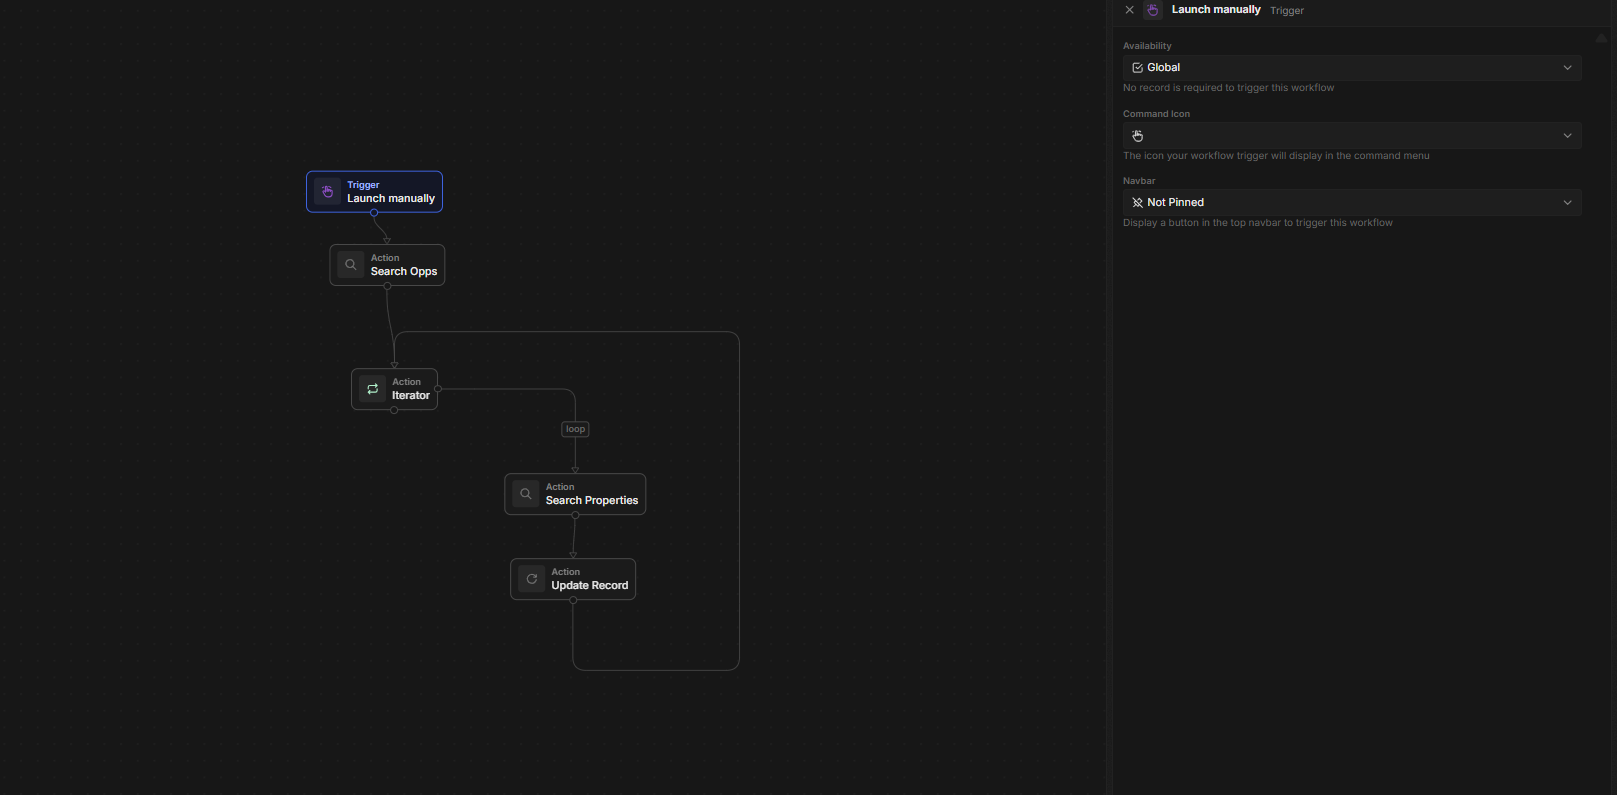Click the magnifier icon on the Search Opps node
This screenshot has height=795, width=1617.
[351, 265]
